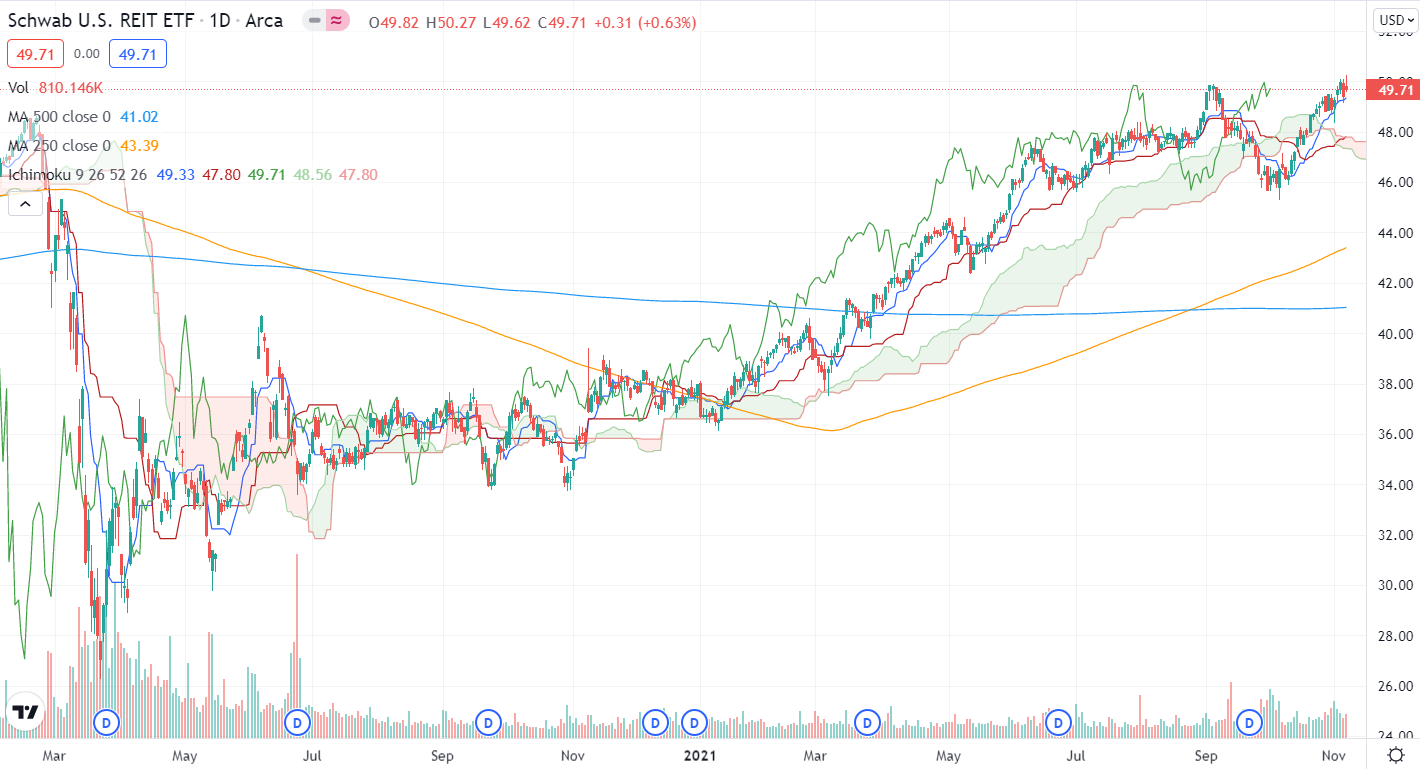Viewport: 1420px width, 769px height.
Task: Click the 24.00 price axis label
Action: (x=1394, y=737)
